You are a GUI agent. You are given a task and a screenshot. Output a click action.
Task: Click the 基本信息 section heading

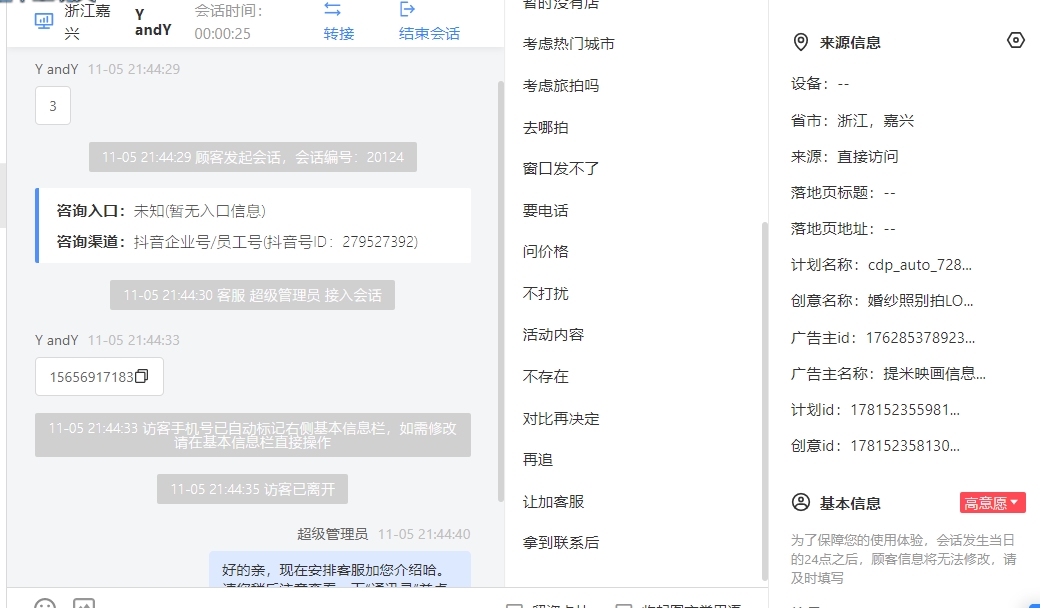click(850, 503)
